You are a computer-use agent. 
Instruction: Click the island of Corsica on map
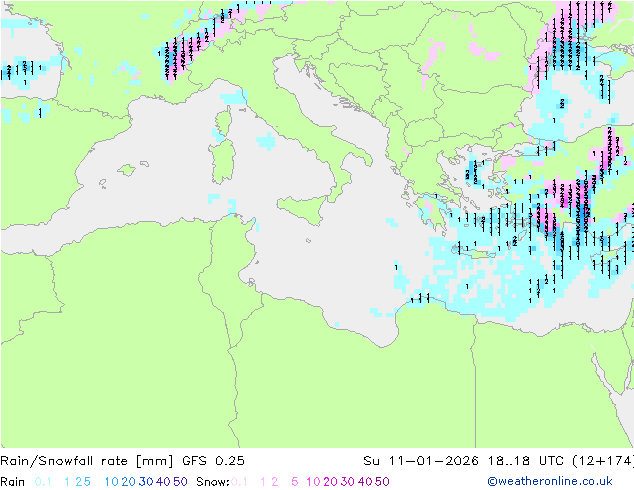[223, 120]
